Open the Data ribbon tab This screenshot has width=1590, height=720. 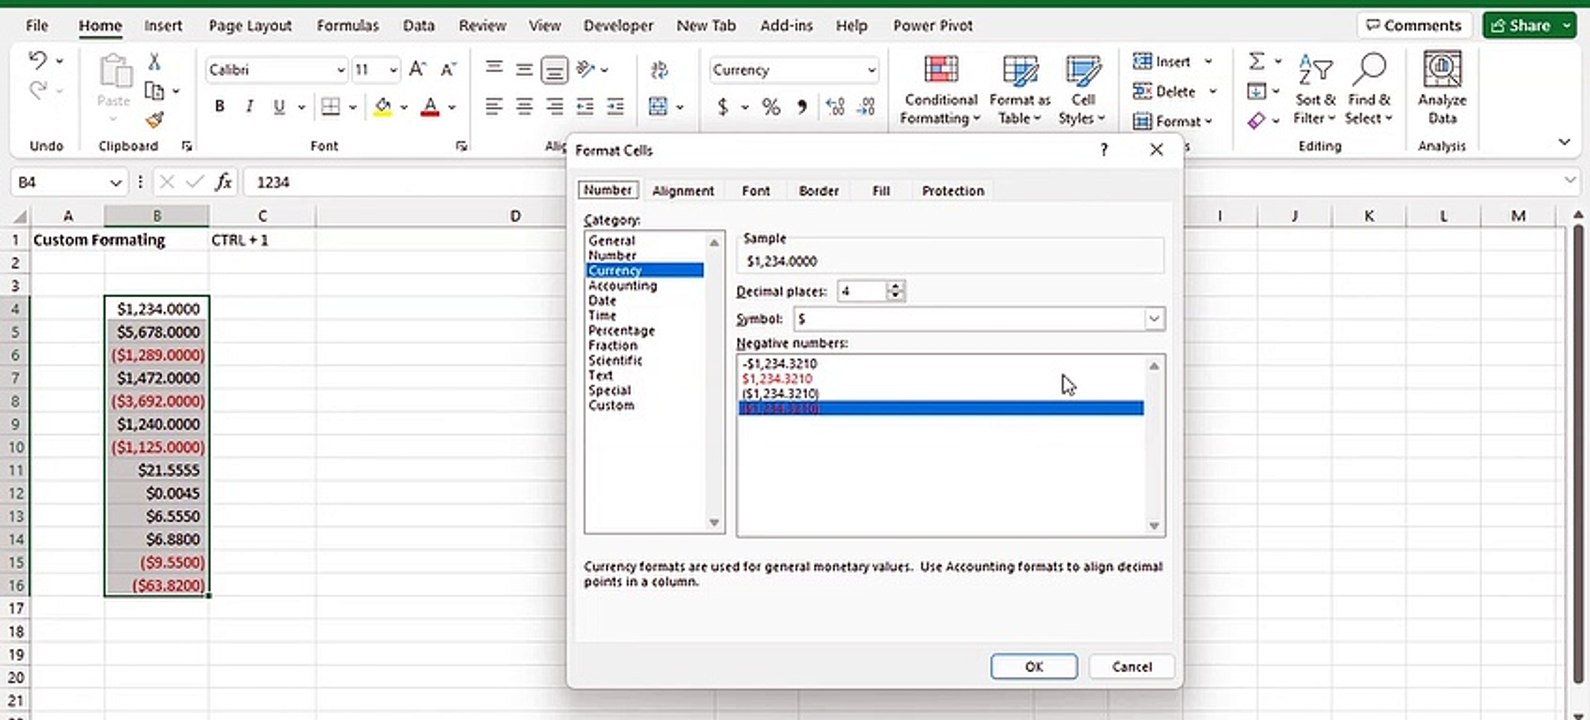tap(418, 25)
